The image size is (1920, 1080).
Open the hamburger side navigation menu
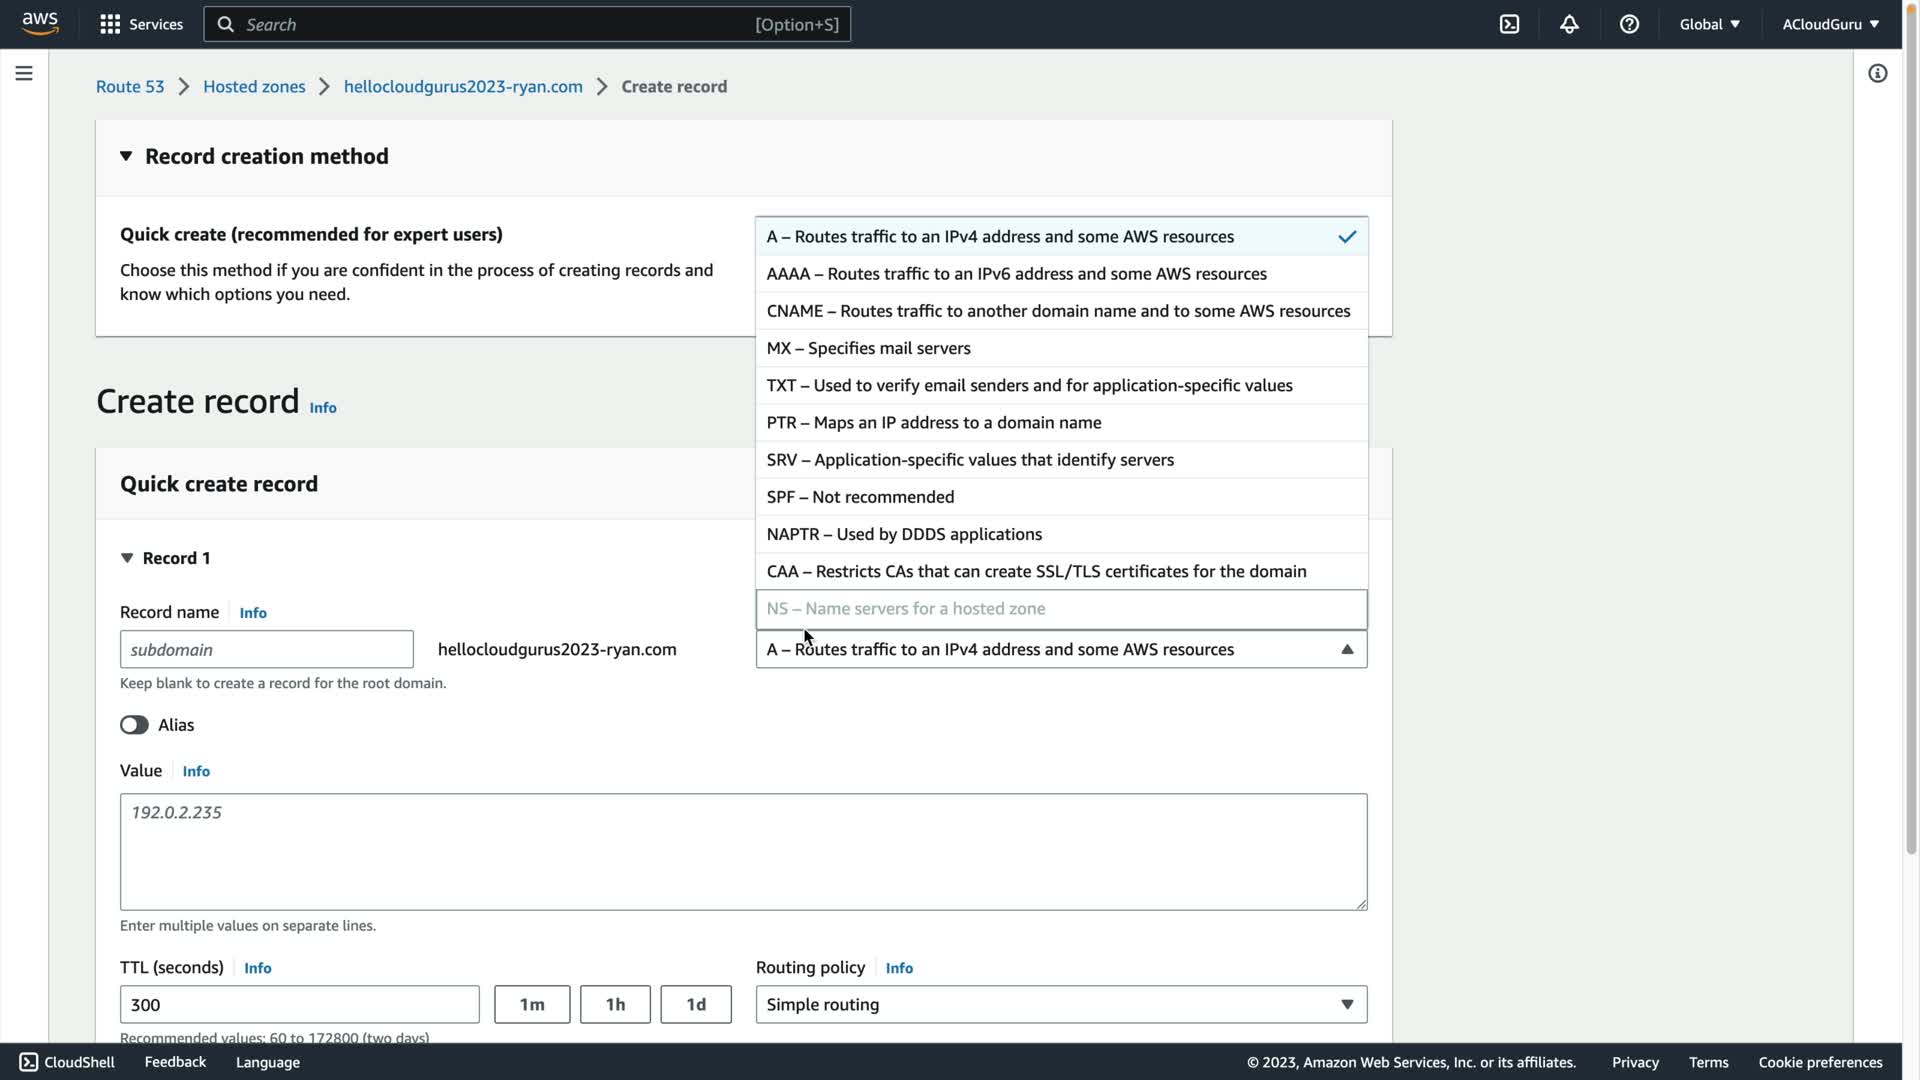(x=24, y=73)
